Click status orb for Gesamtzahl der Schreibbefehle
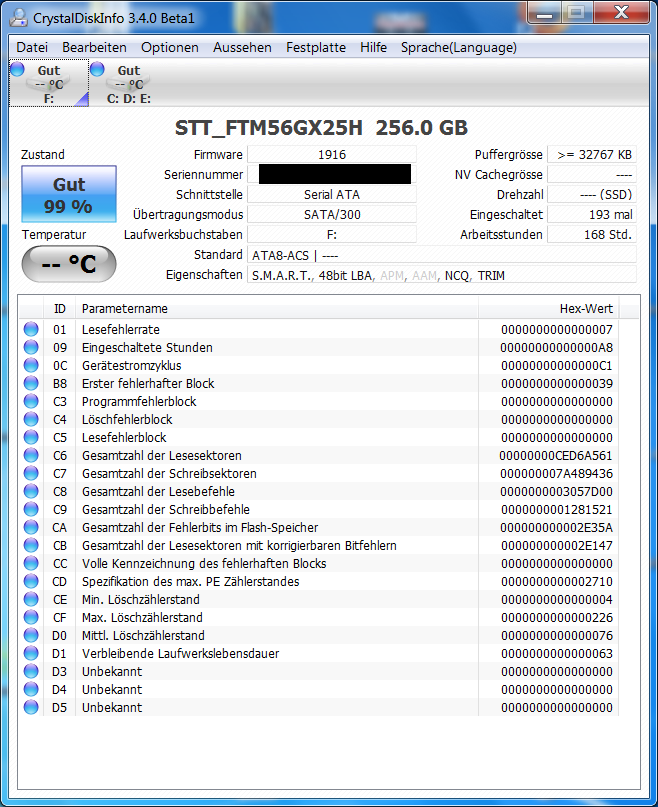The width and height of the screenshot is (658, 807). [31, 509]
